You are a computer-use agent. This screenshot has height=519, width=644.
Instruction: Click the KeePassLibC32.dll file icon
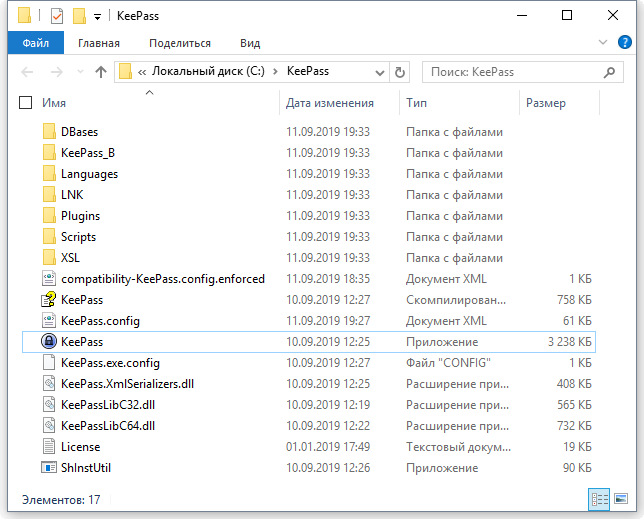[49, 404]
